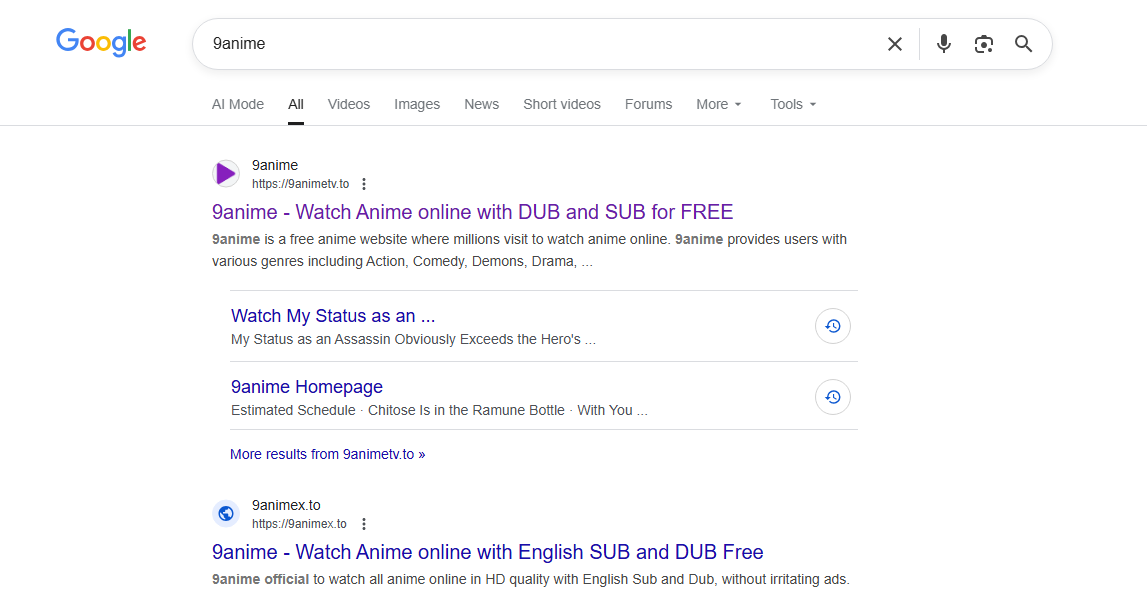Select the AI Mode tab
This screenshot has height=609, width=1147.
[x=238, y=104]
